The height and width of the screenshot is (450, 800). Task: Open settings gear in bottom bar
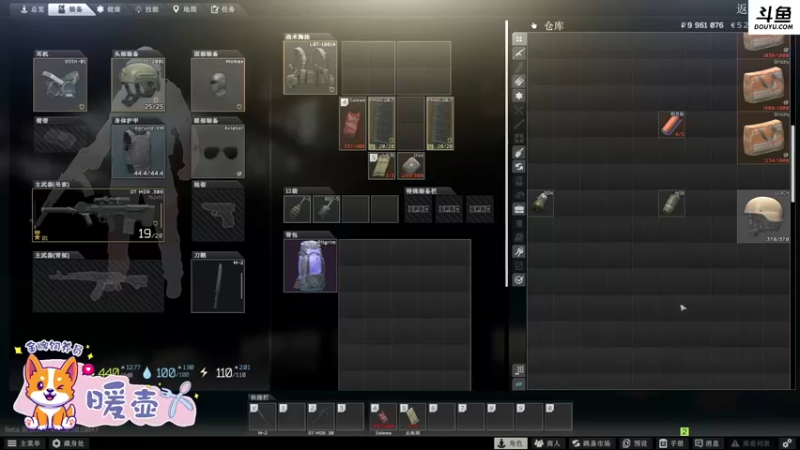(x=787, y=443)
